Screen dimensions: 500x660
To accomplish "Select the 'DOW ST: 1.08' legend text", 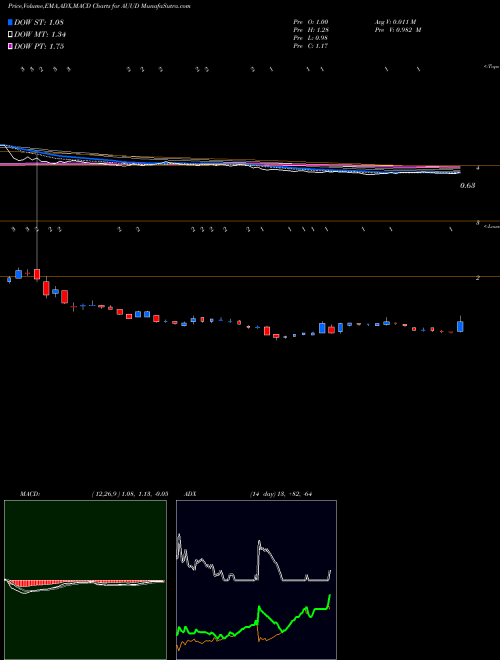I will pos(39,22).
